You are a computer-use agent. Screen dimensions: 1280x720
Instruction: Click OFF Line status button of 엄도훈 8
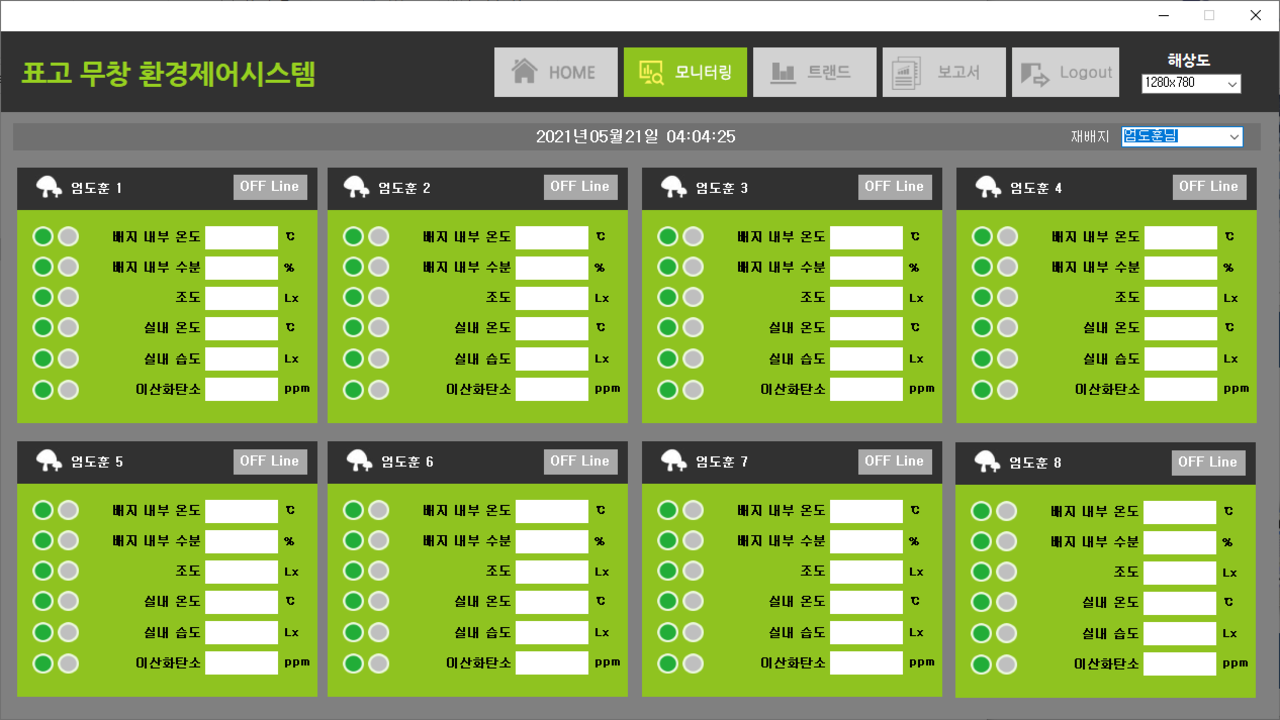click(1208, 462)
